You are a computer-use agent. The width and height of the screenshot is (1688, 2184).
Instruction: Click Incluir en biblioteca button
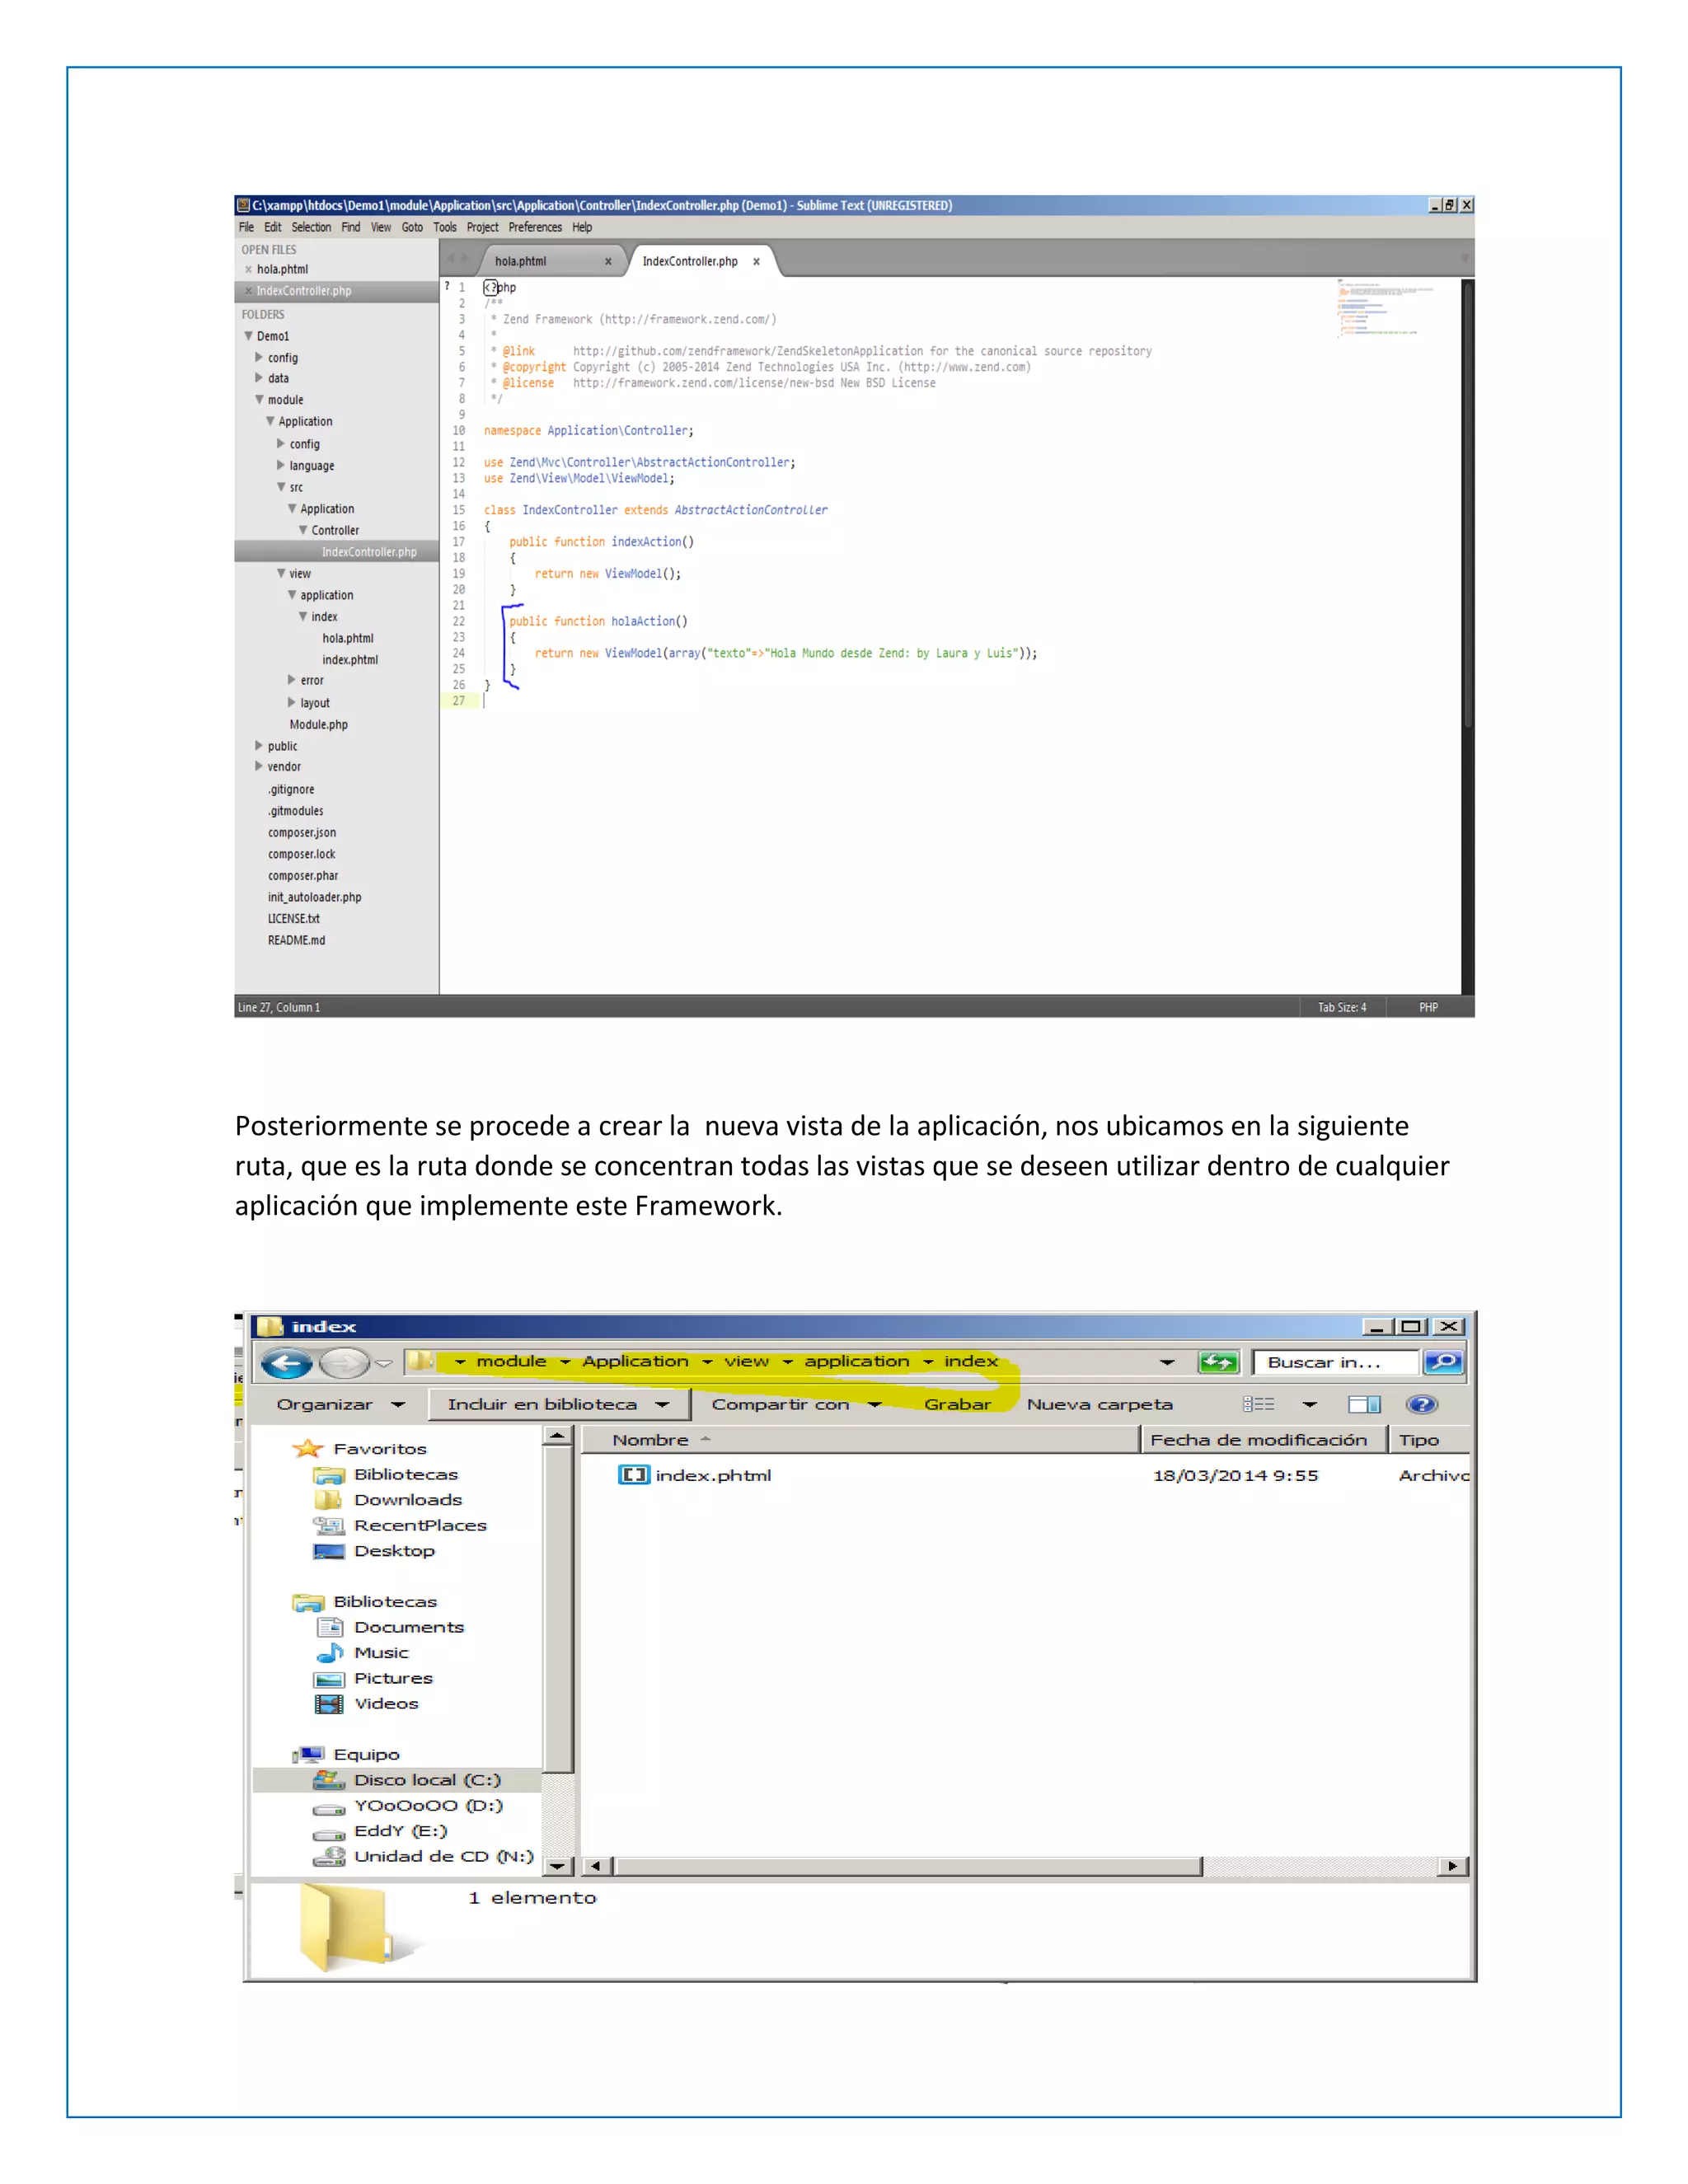click(558, 1404)
